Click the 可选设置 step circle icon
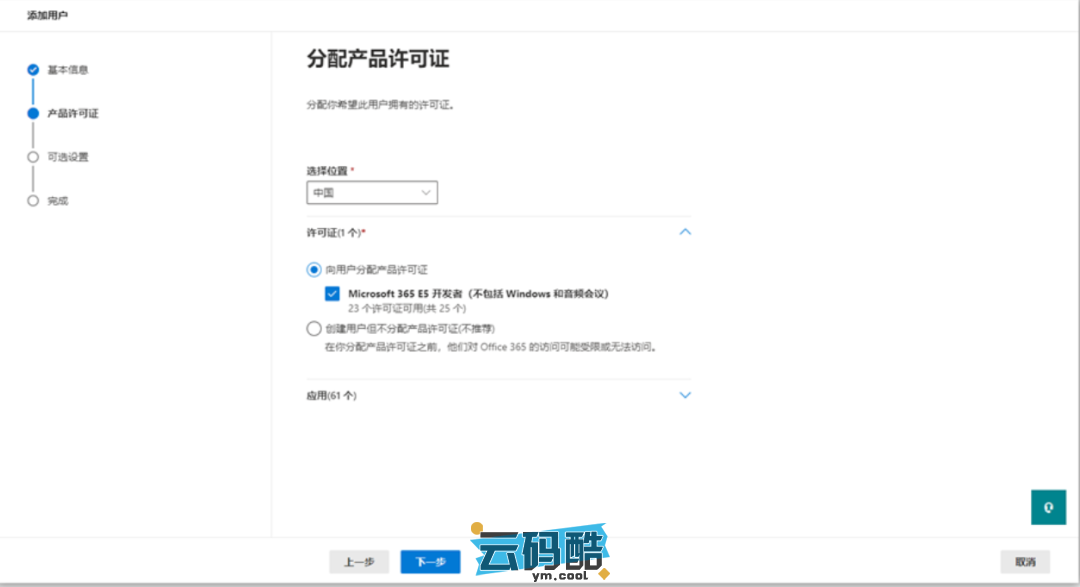 [33, 157]
